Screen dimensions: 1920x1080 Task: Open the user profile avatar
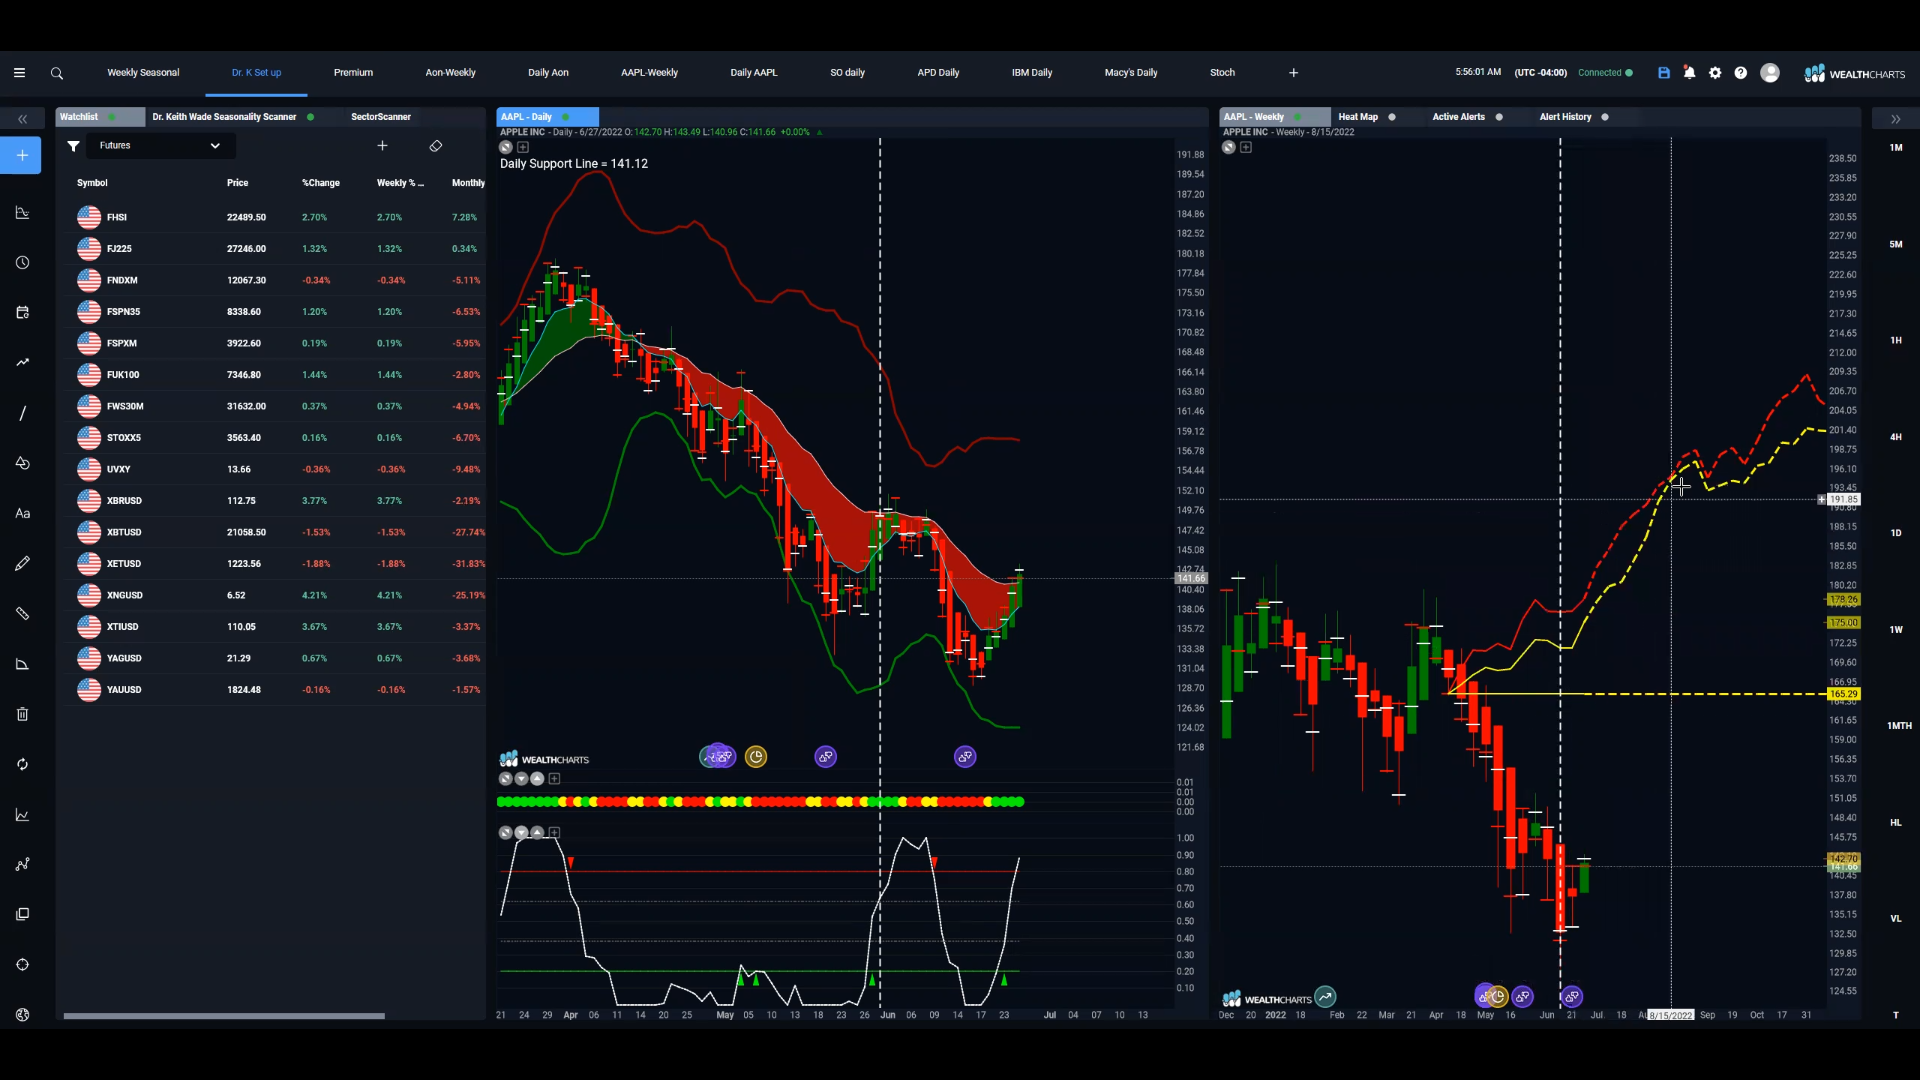pyautogui.click(x=1770, y=73)
